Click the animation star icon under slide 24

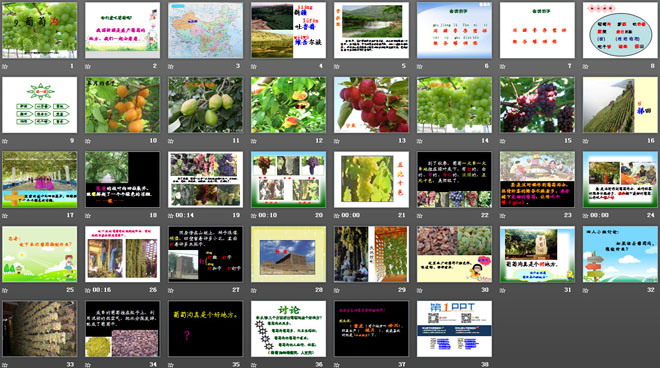[586, 216]
